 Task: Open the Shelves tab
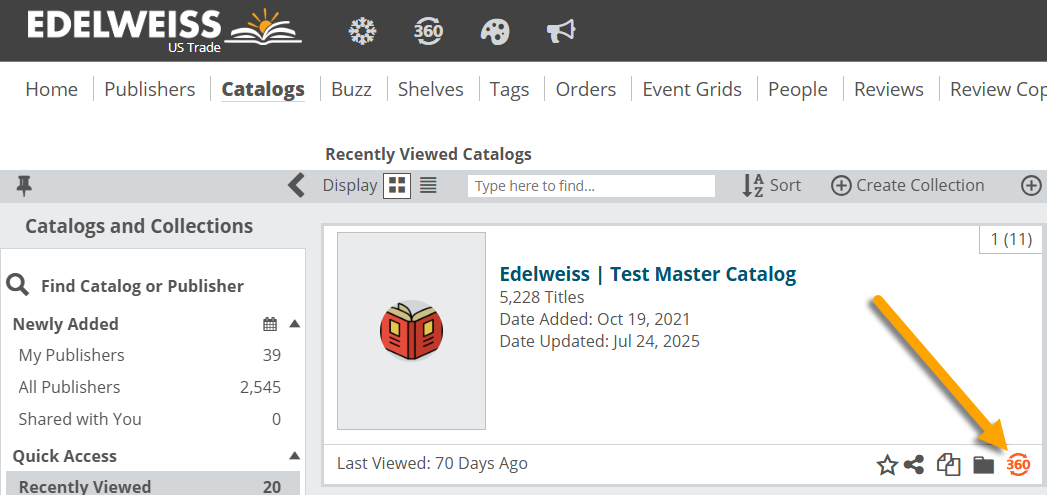431,89
